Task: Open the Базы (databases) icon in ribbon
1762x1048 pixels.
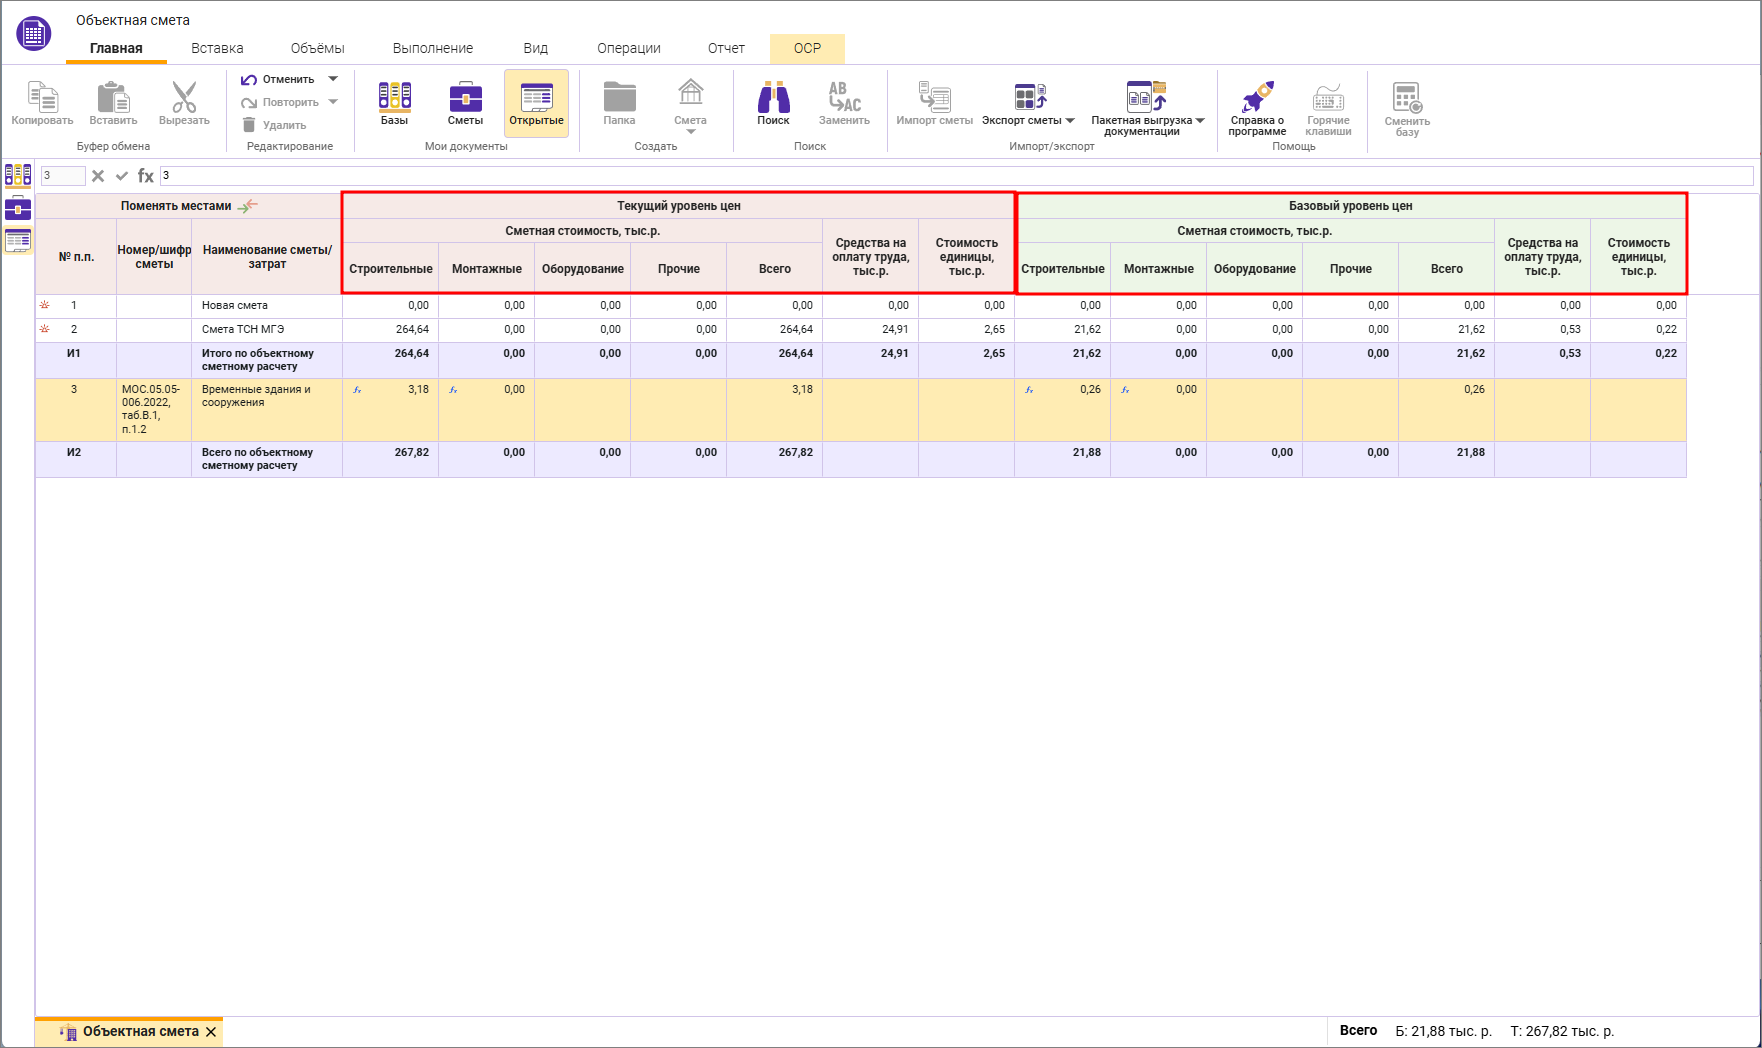Action: [x=394, y=98]
